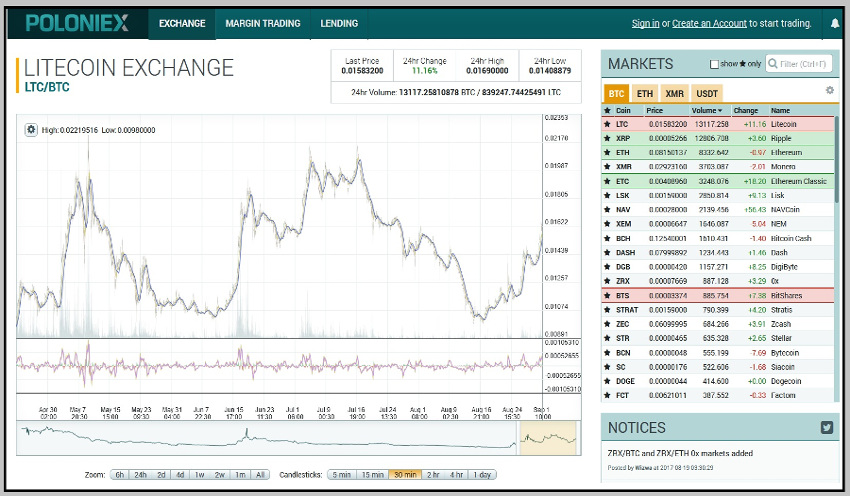The image size is (850, 496).
Task: Sort markets by Price column header
Action: (x=655, y=110)
